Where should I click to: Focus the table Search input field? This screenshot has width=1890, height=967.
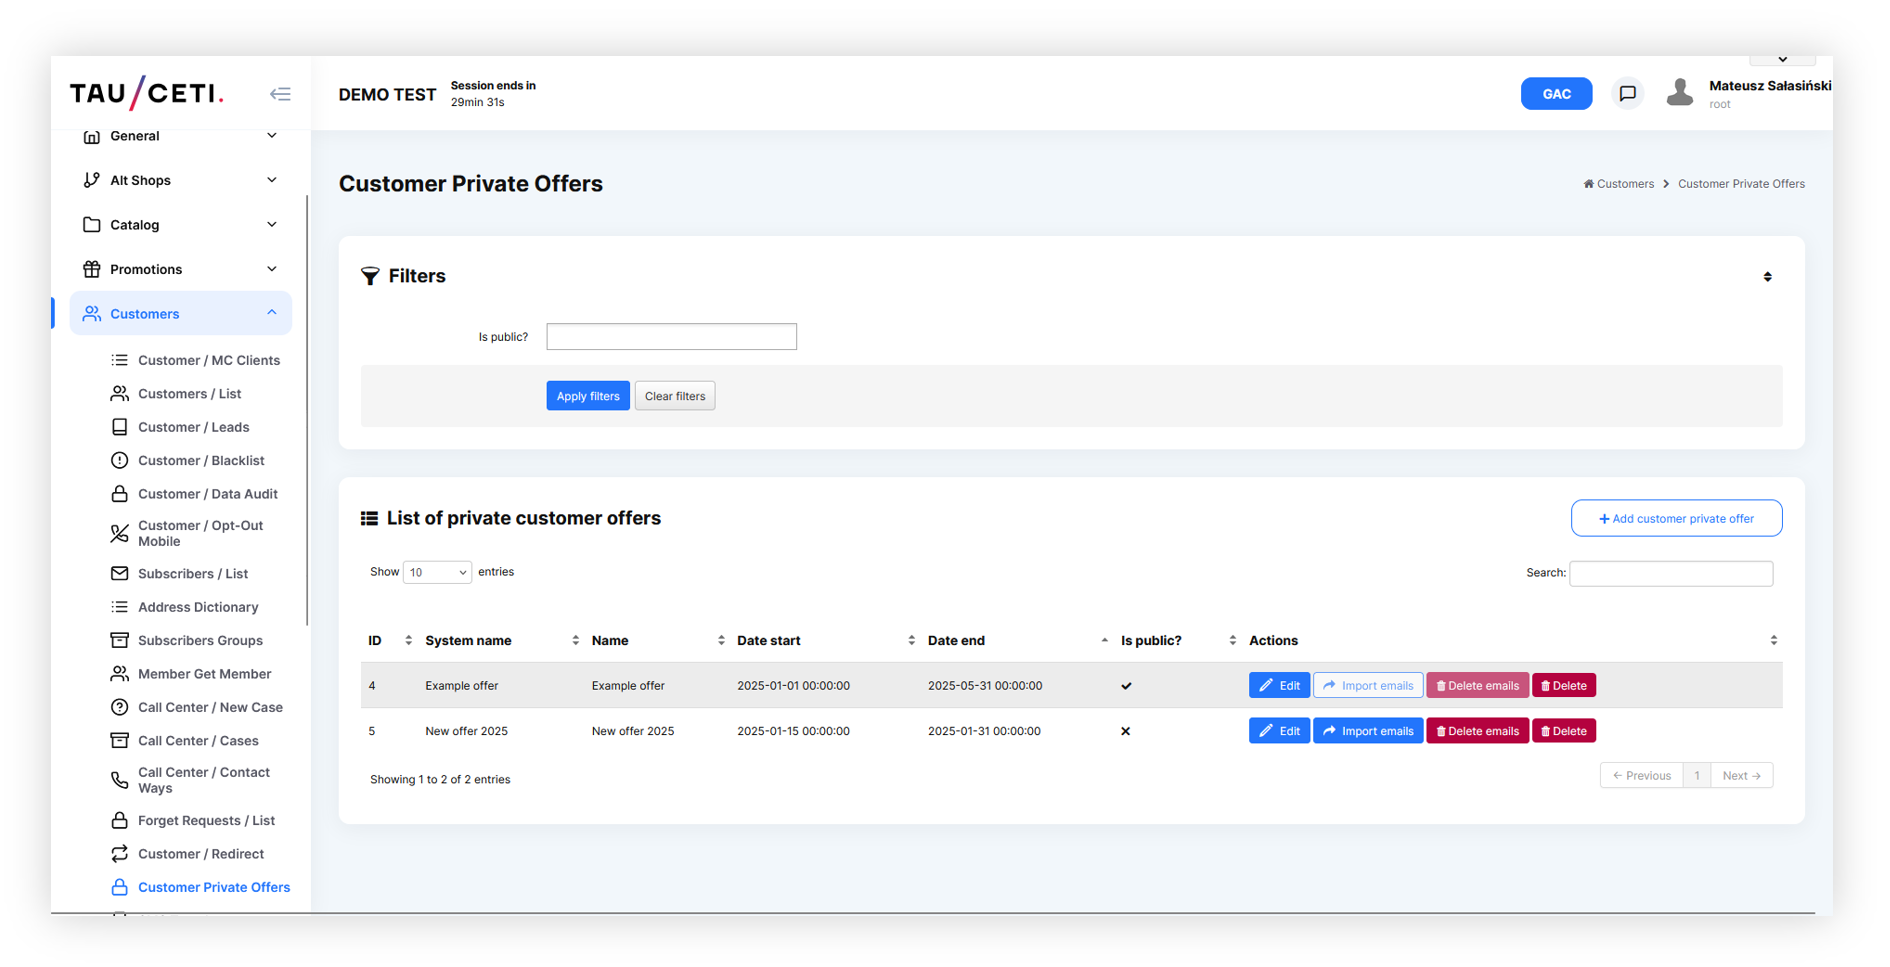1670,574
